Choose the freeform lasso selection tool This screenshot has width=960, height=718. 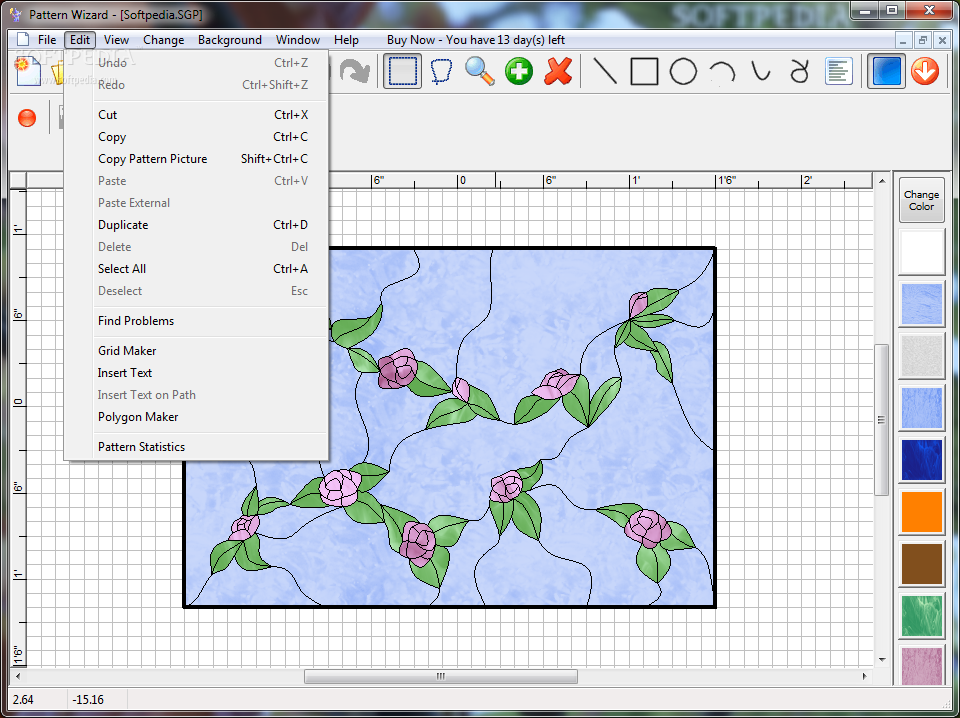(441, 72)
